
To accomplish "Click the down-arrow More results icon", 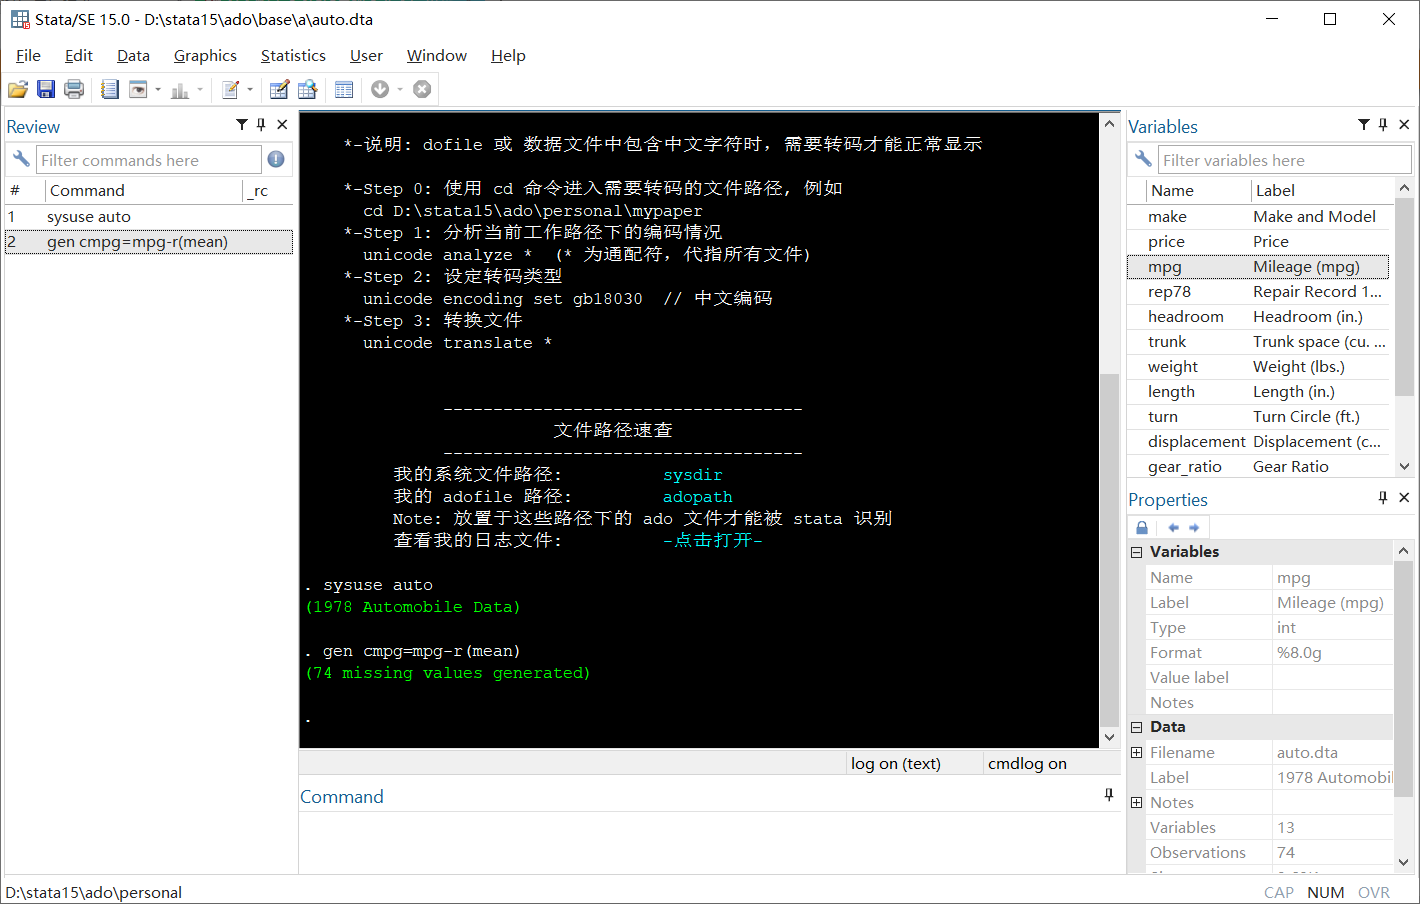I will coord(380,90).
